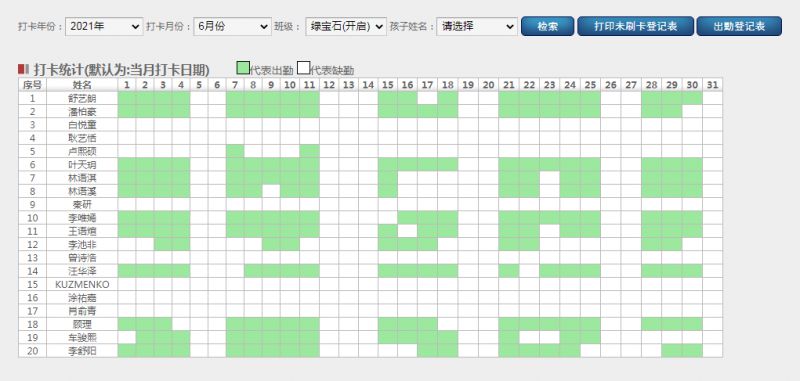Viewport: 800px width, 381px height.
Task: Click row 19's white cell on day 1
Action: pyautogui.click(x=127, y=337)
